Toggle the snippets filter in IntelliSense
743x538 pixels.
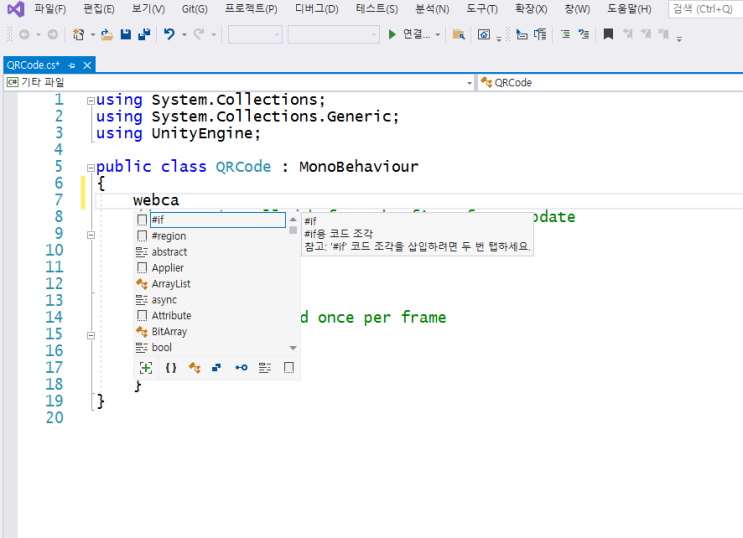click(289, 368)
